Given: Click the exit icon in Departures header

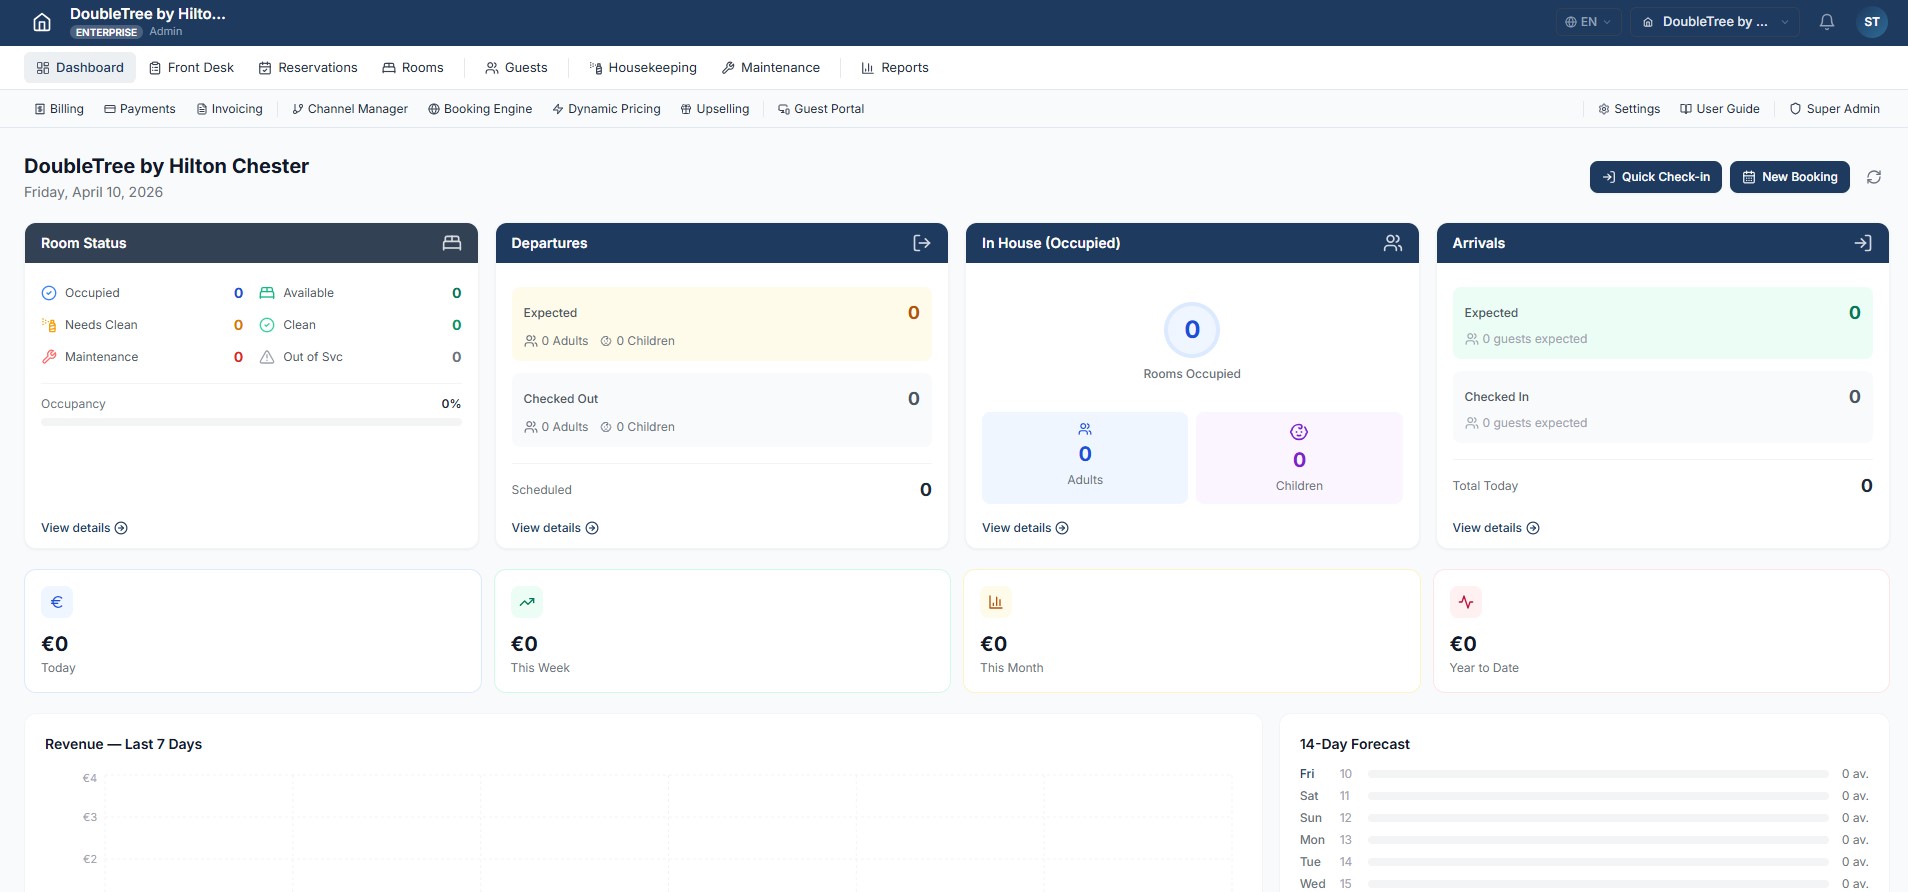Looking at the screenshot, I should point(922,243).
